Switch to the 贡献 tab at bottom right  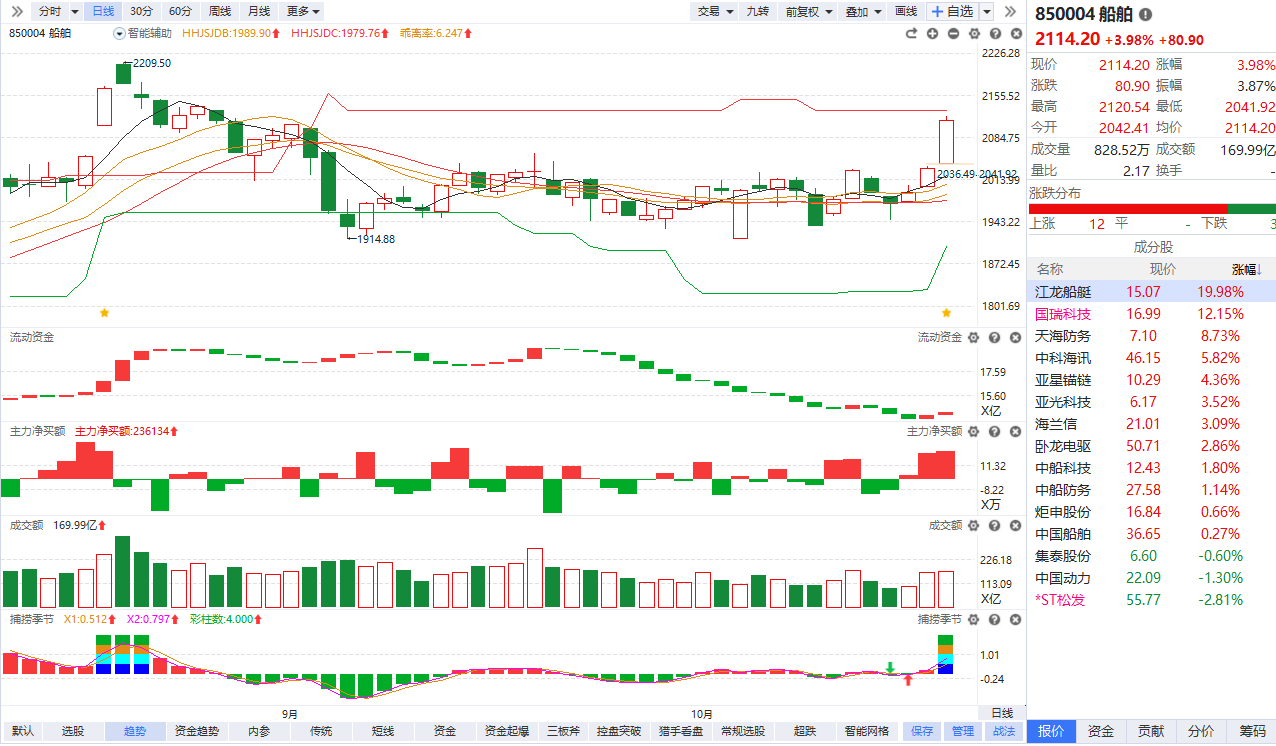coord(1151,731)
